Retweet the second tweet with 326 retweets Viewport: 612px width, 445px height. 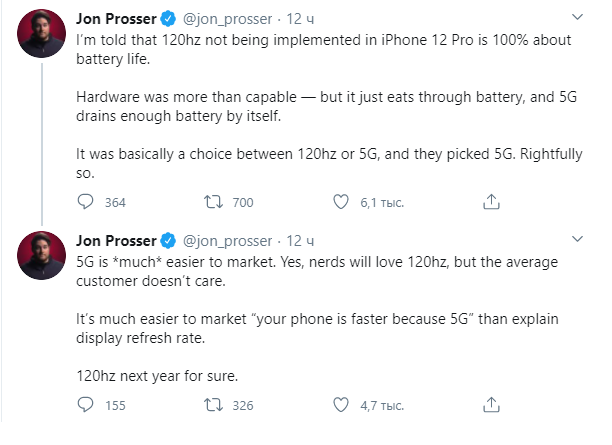tap(212, 405)
